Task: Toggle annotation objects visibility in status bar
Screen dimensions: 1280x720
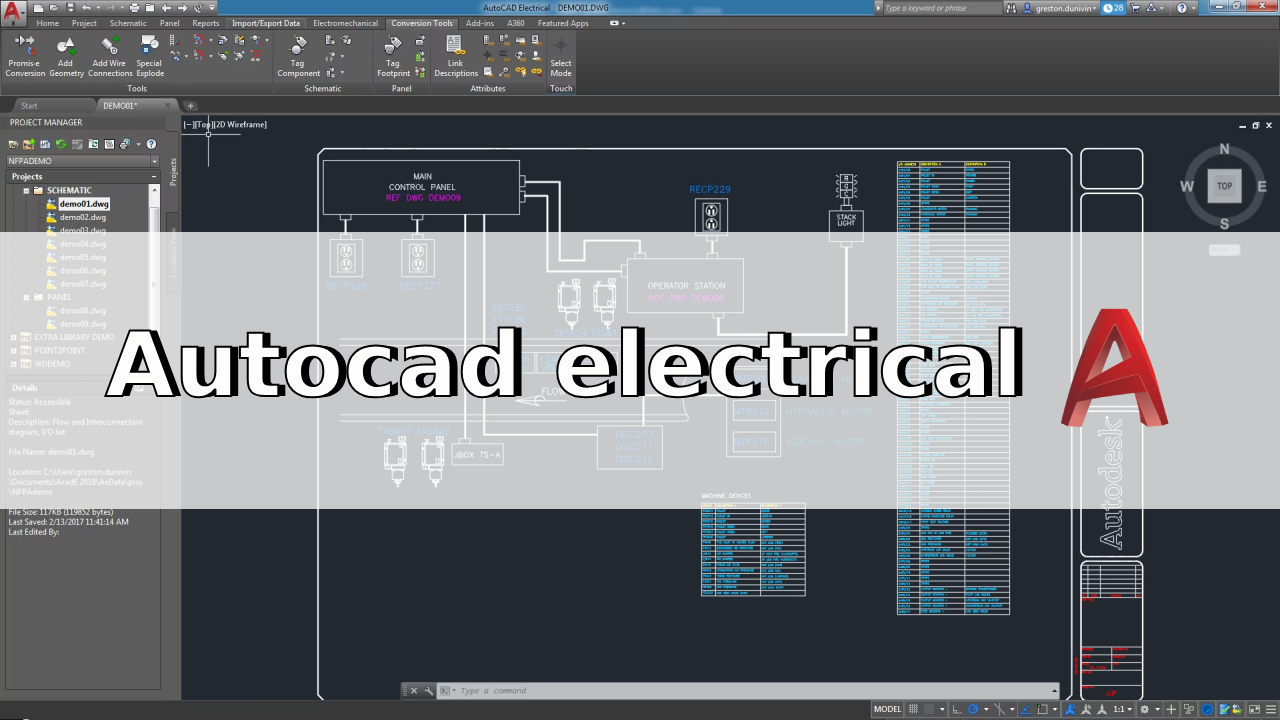Action: point(1070,709)
